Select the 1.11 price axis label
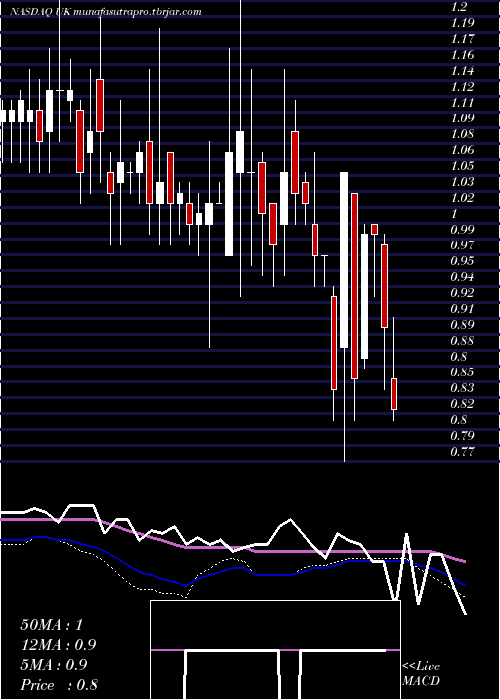Image resolution: width=500 pixels, height=700 pixels. pyautogui.click(x=462, y=103)
